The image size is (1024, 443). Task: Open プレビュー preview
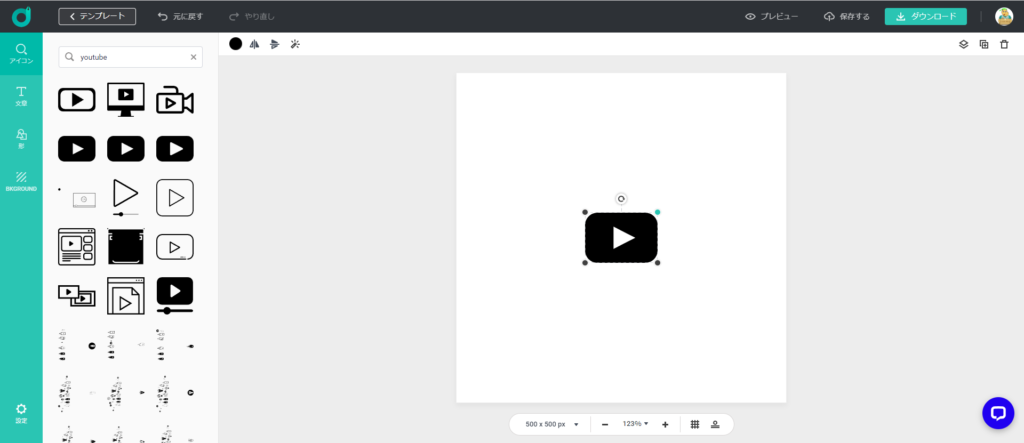coord(771,16)
